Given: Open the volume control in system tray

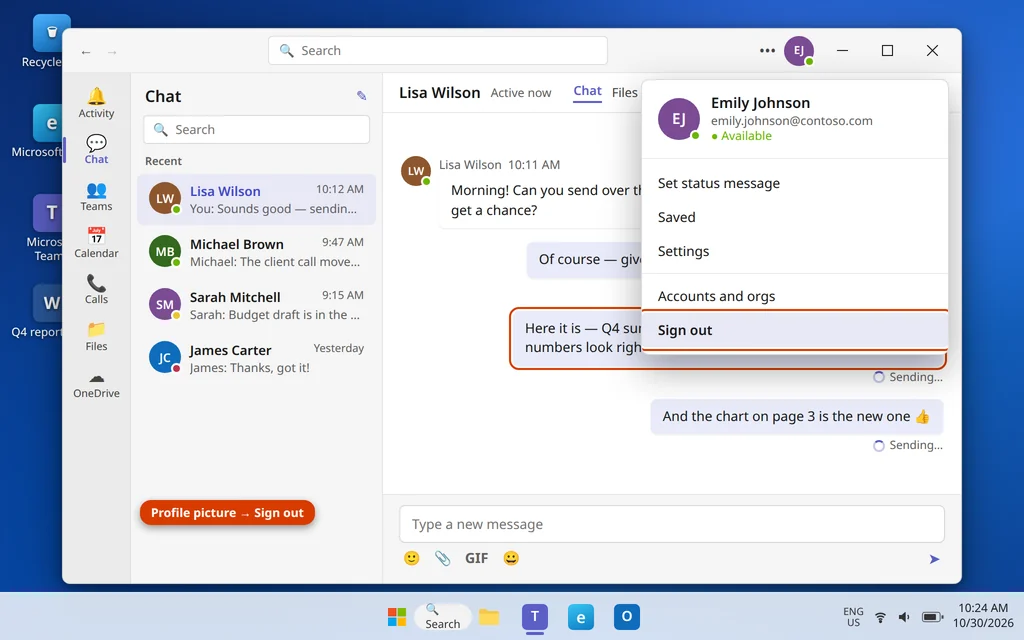Looking at the screenshot, I should (x=904, y=617).
